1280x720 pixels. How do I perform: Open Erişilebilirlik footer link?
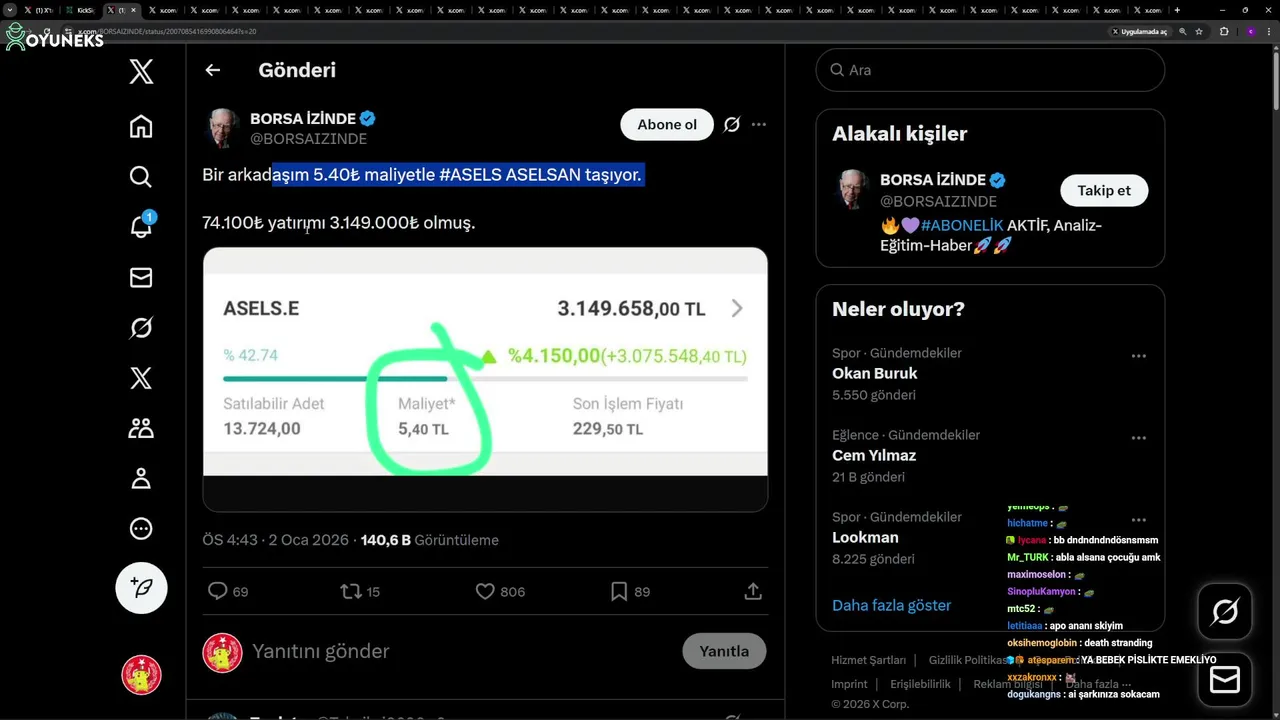coord(920,684)
